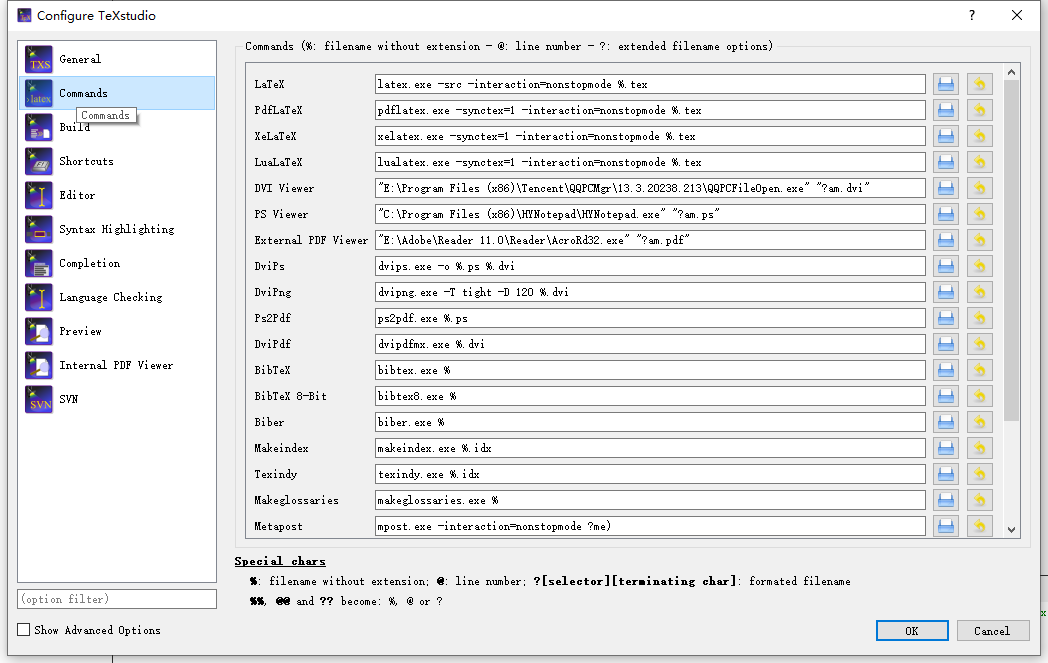The image size is (1048, 663).
Task: Click scrollbar down arrow in commands list
Action: click(1011, 529)
